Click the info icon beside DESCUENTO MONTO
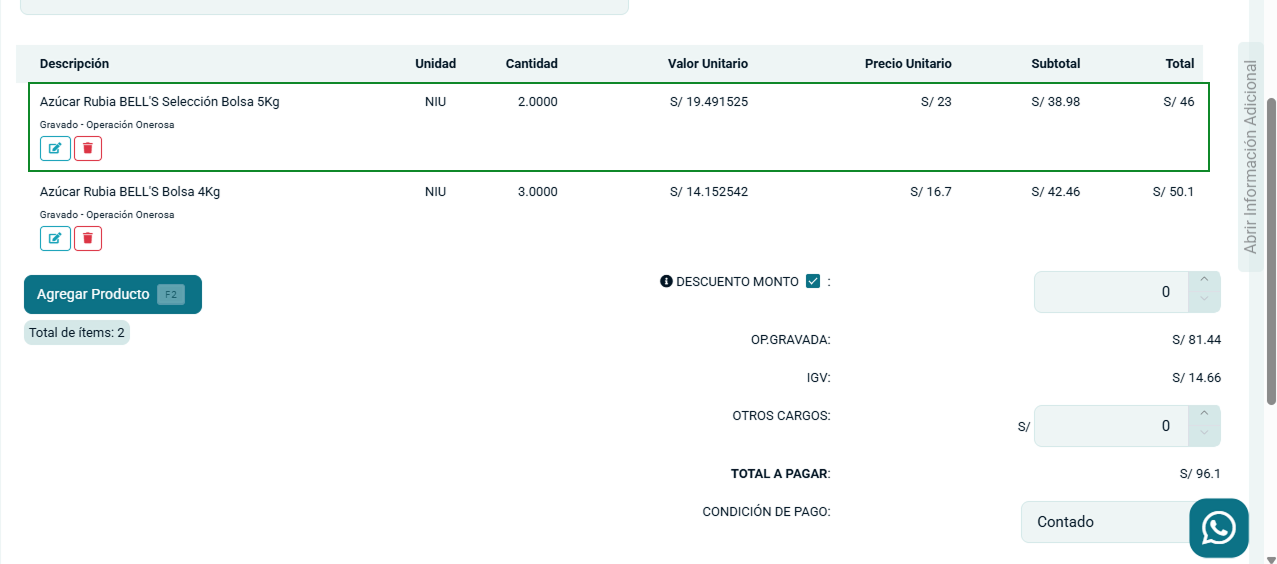This screenshot has height=564, width=1277. [666, 282]
